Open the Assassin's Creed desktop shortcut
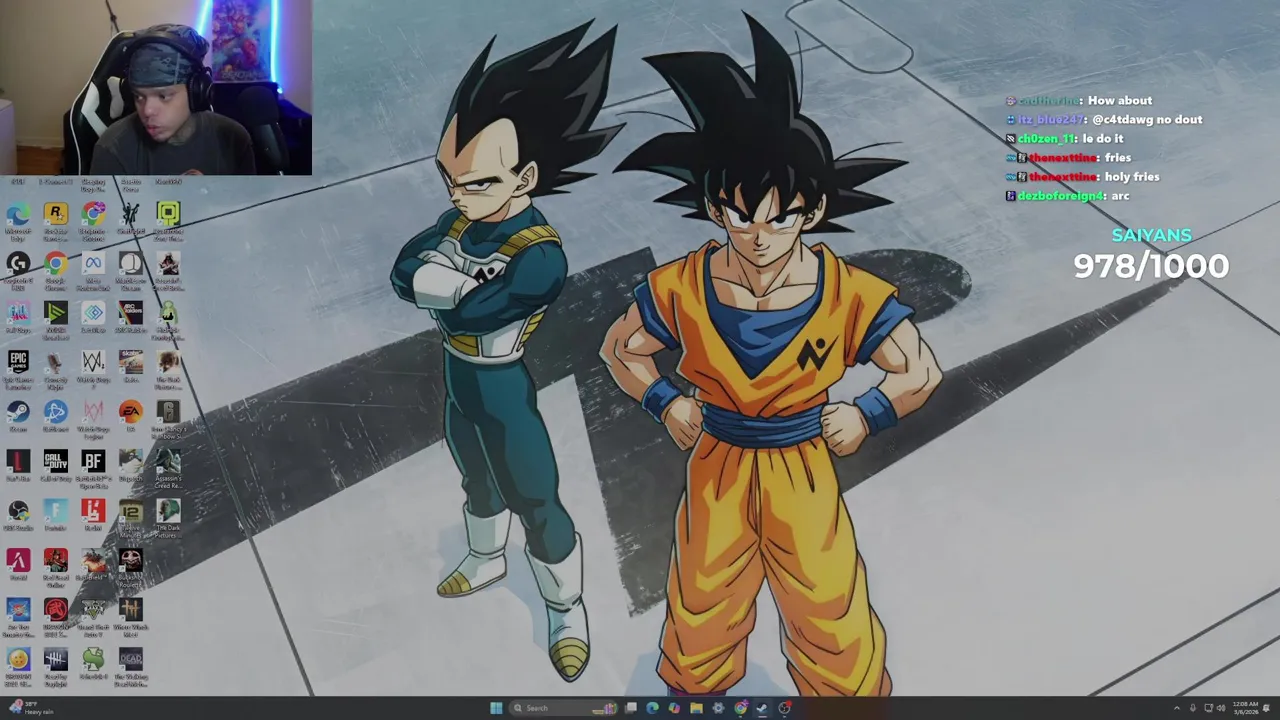Screen dimensions: 1280x720 click(x=168, y=467)
